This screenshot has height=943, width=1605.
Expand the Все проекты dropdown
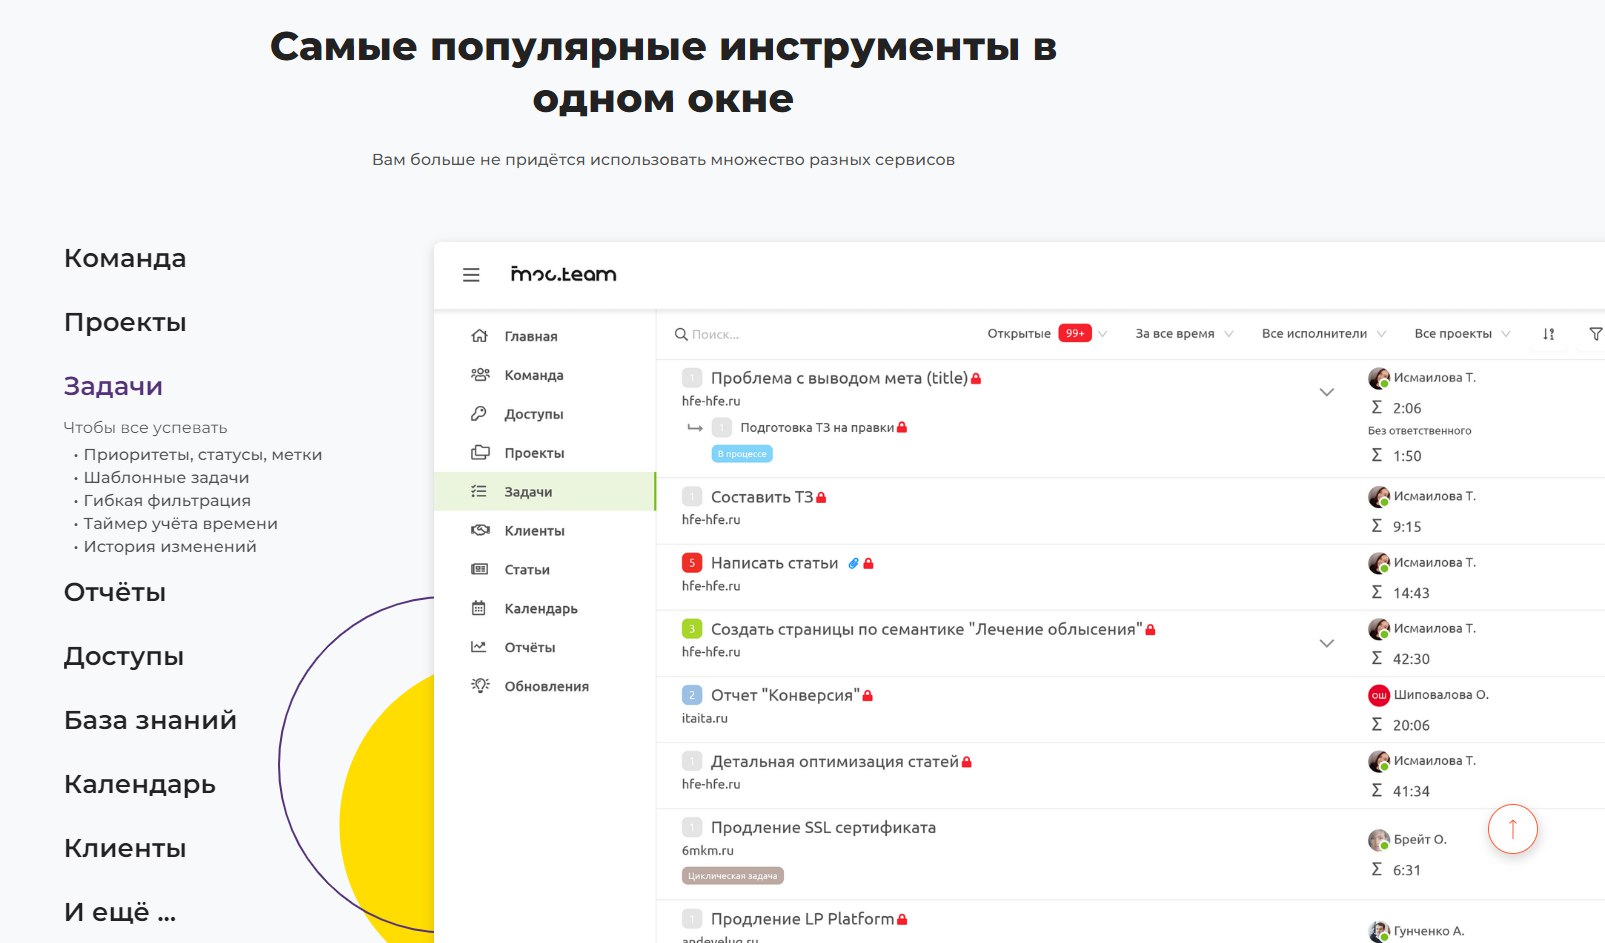(1462, 334)
